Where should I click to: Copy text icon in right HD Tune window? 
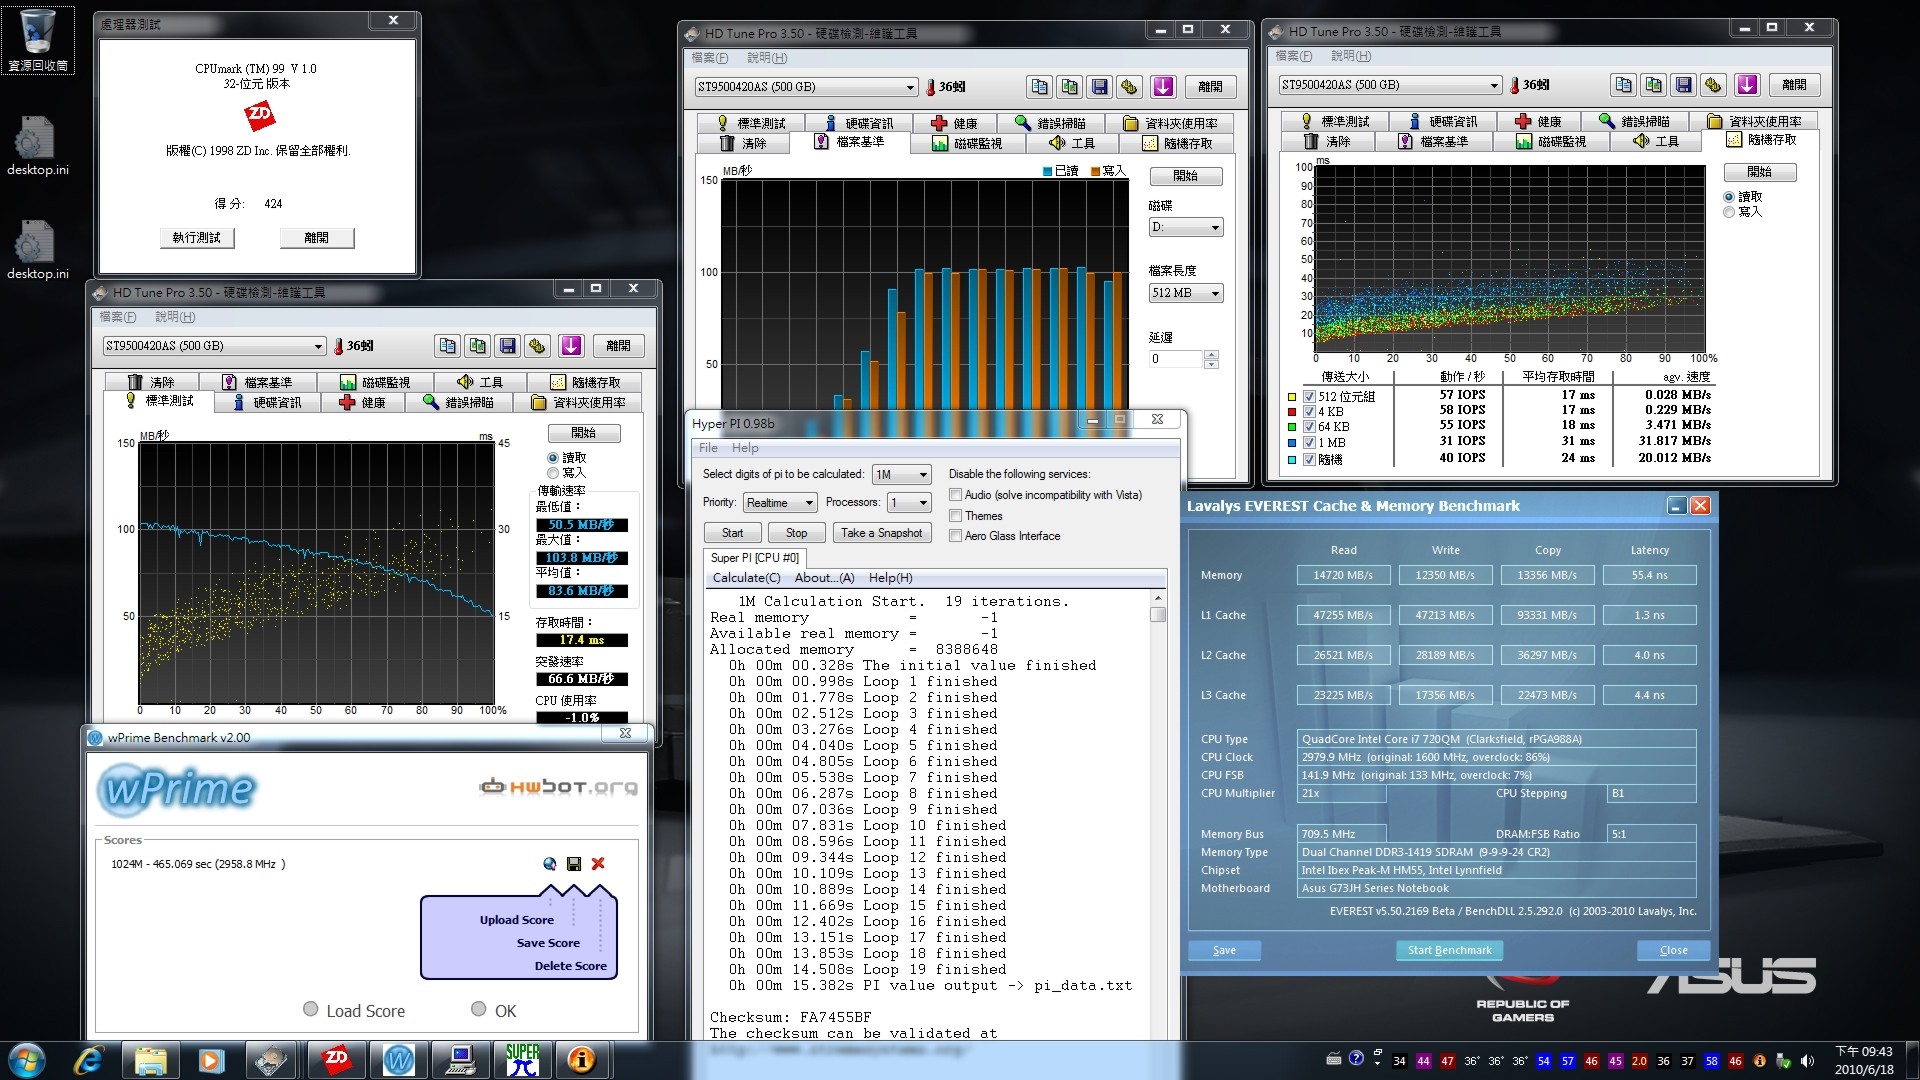click(x=1624, y=85)
